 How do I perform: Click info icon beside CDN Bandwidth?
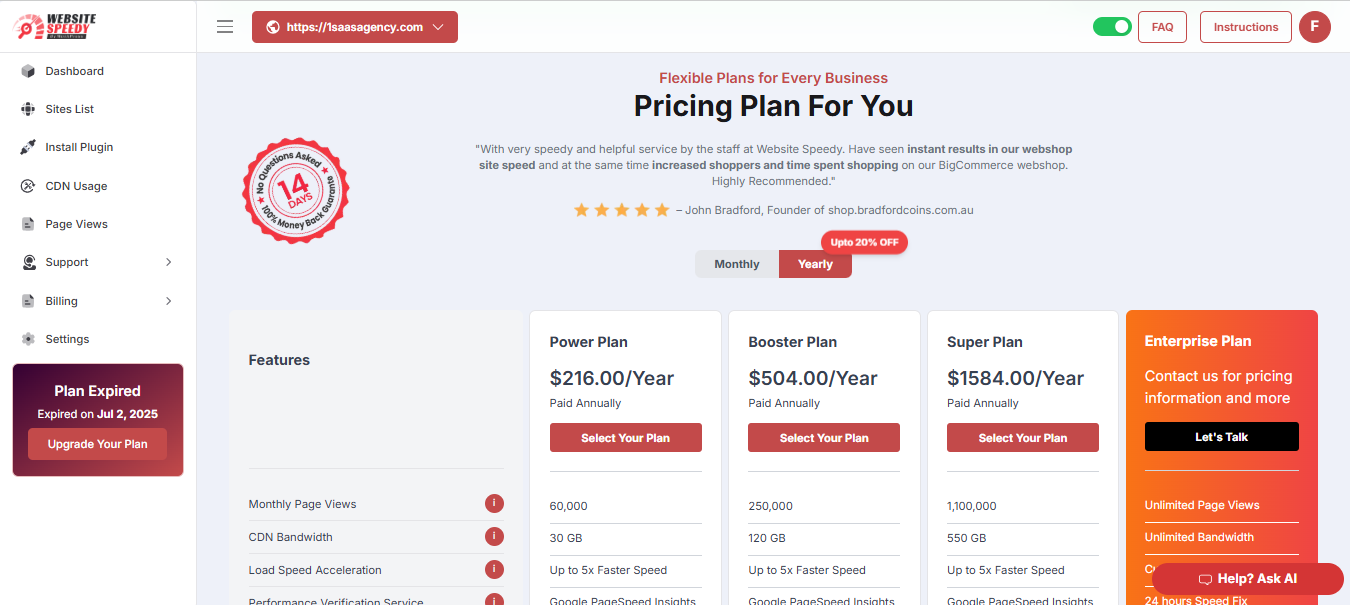(494, 536)
